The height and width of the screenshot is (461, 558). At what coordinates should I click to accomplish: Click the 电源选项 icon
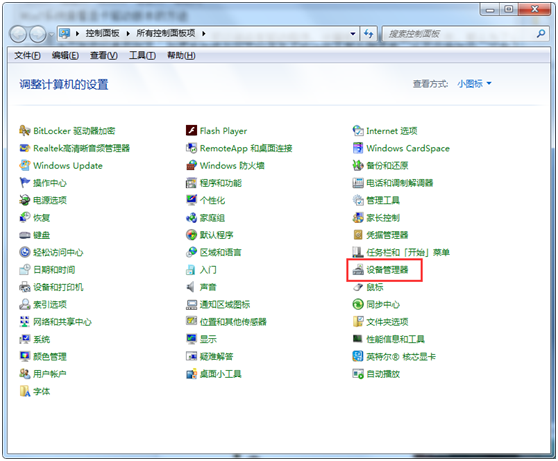coord(24,200)
